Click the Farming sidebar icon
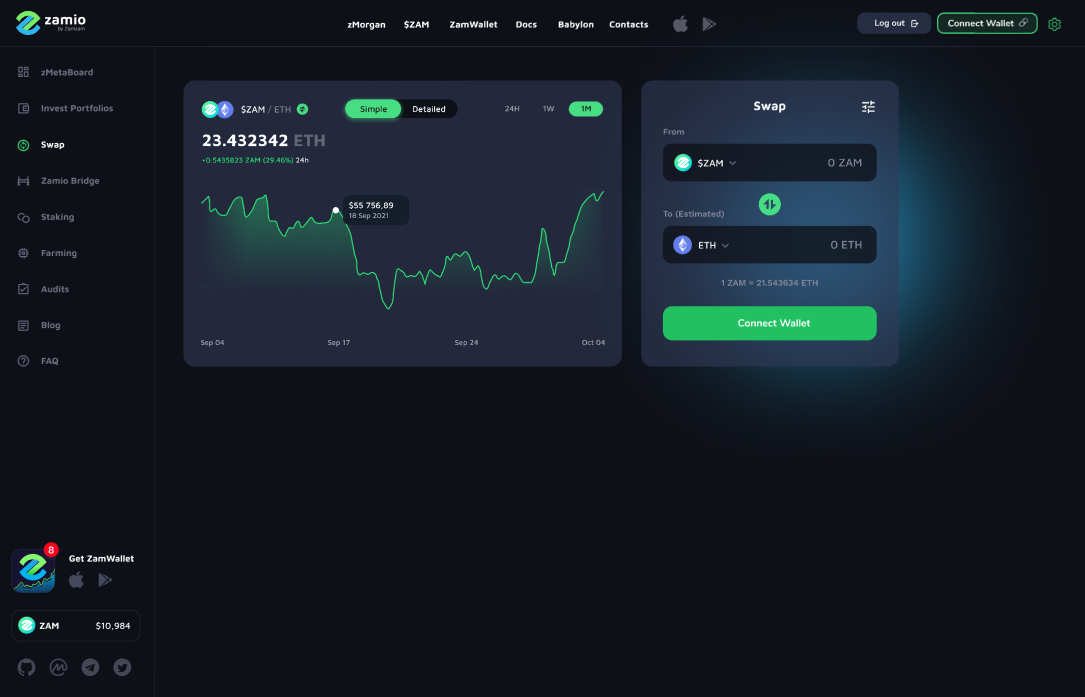 (x=24, y=253)
